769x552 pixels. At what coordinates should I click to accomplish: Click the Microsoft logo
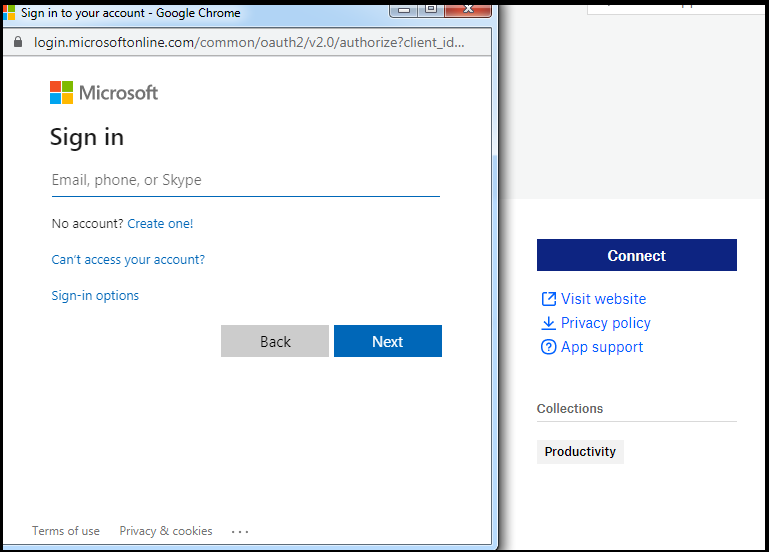[104, 93]
